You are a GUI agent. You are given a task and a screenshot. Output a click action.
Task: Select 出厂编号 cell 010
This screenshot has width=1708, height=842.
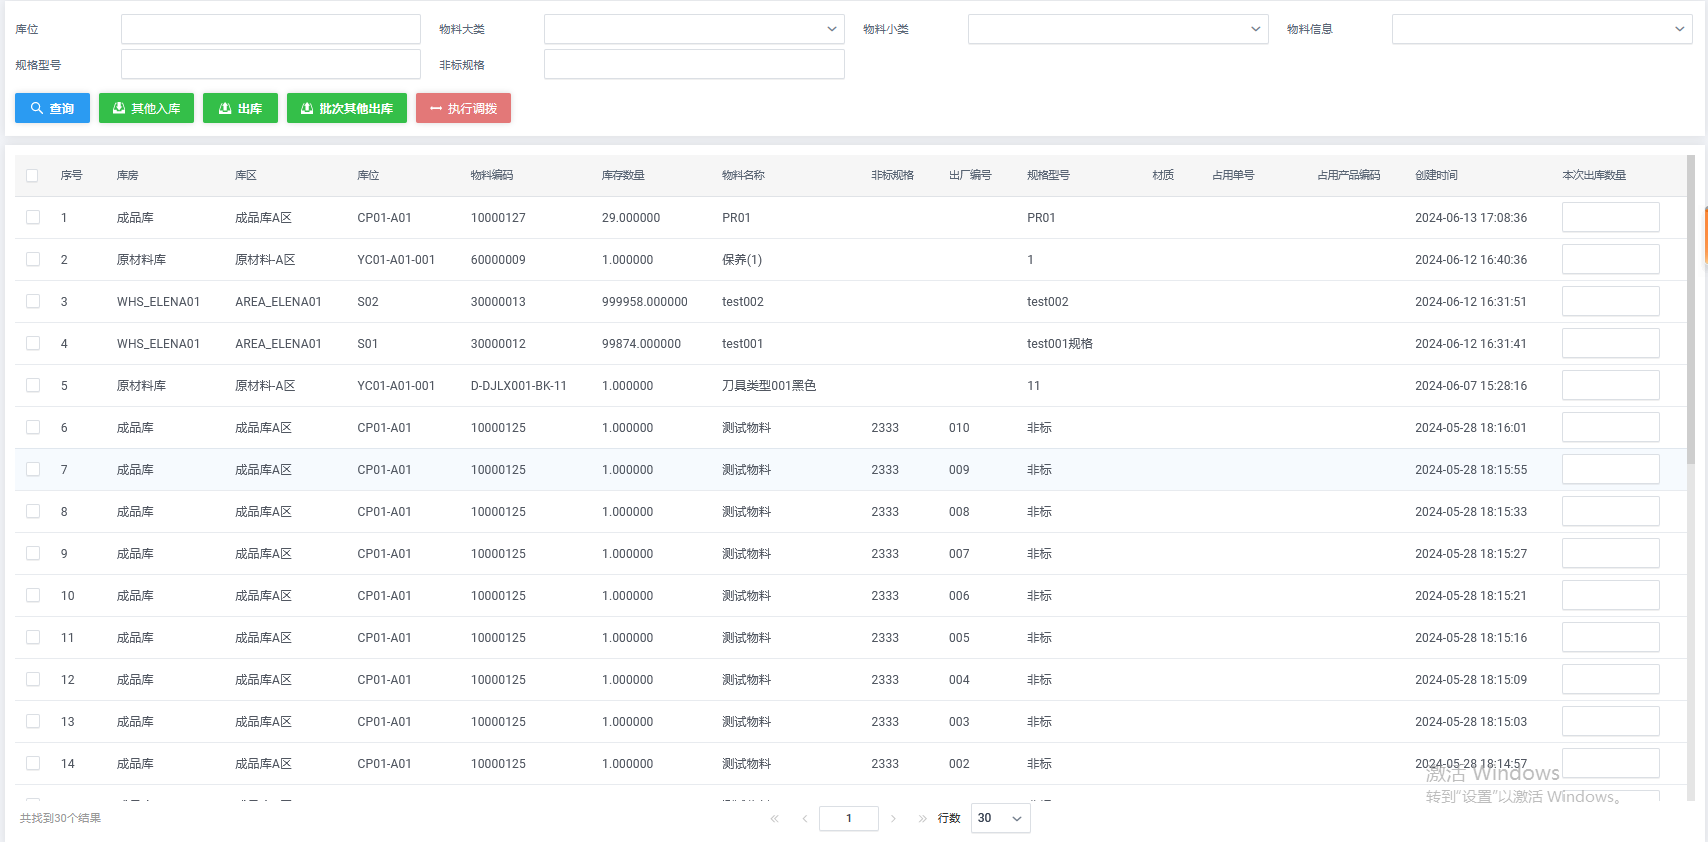pos(959,427)
